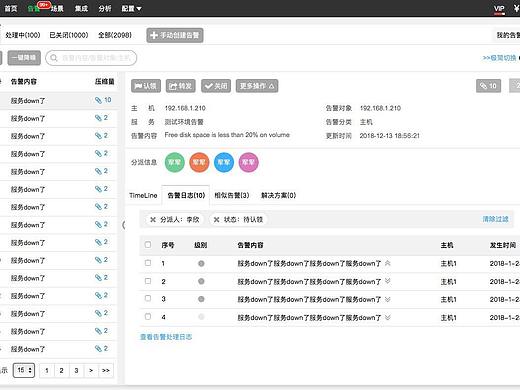Remove the 状态: 待认领 filter tag

coord(216,220)
